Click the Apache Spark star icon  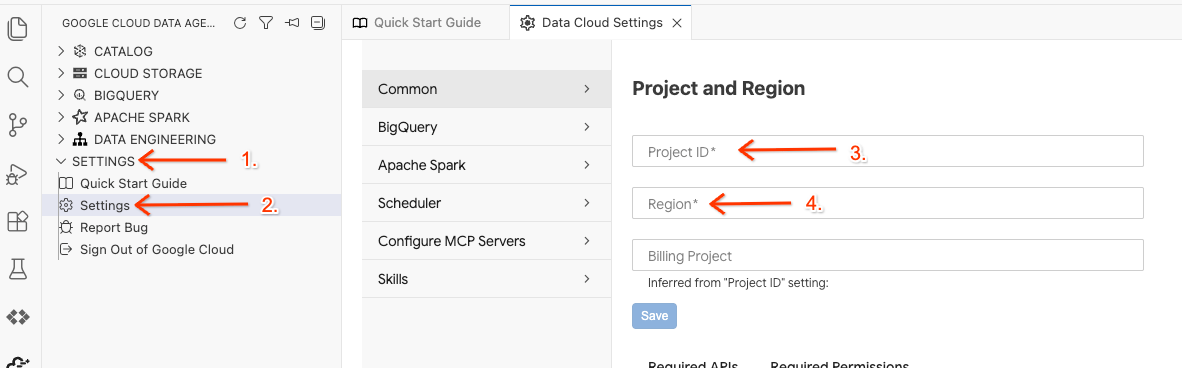[80, 117]
